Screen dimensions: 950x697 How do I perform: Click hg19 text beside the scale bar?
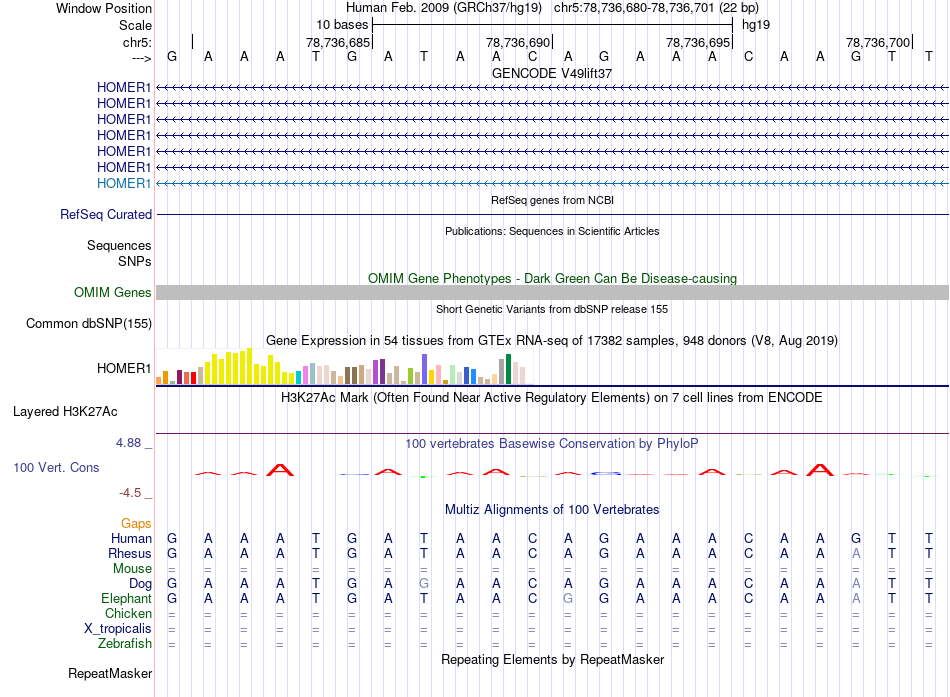756,25
